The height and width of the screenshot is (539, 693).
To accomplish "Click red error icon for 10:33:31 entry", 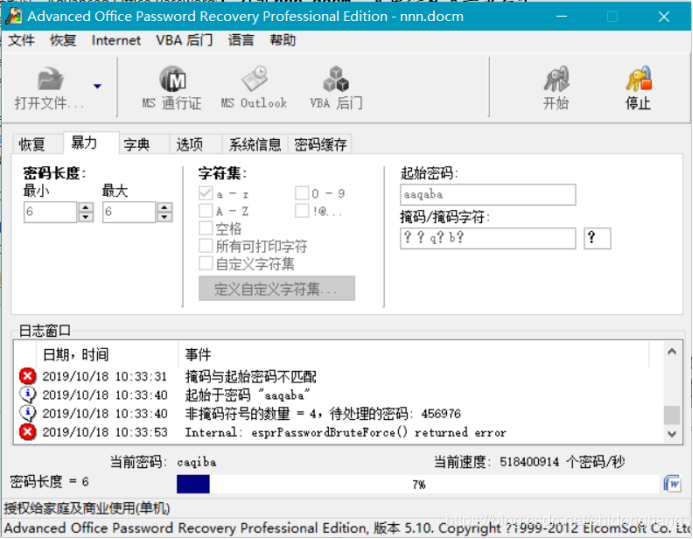I will coord(27,376).
